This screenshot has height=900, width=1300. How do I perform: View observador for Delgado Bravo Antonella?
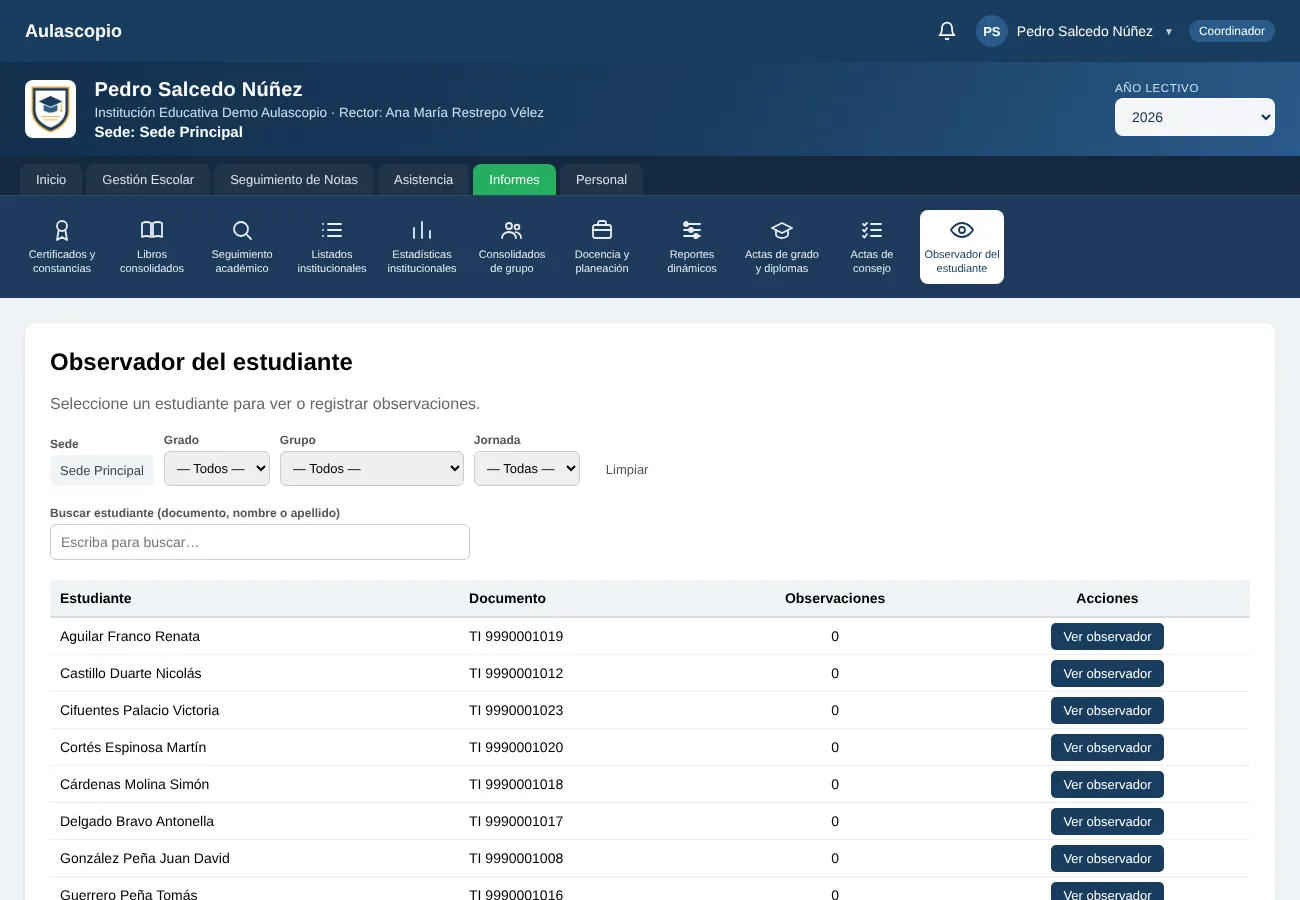(x=1107, y=821)
